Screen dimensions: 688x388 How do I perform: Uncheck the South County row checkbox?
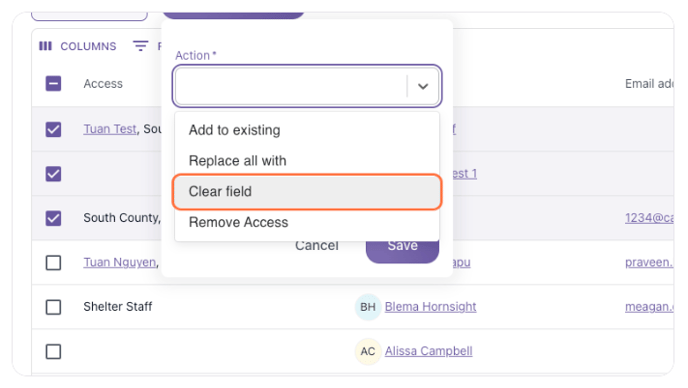tap(54, 218)
